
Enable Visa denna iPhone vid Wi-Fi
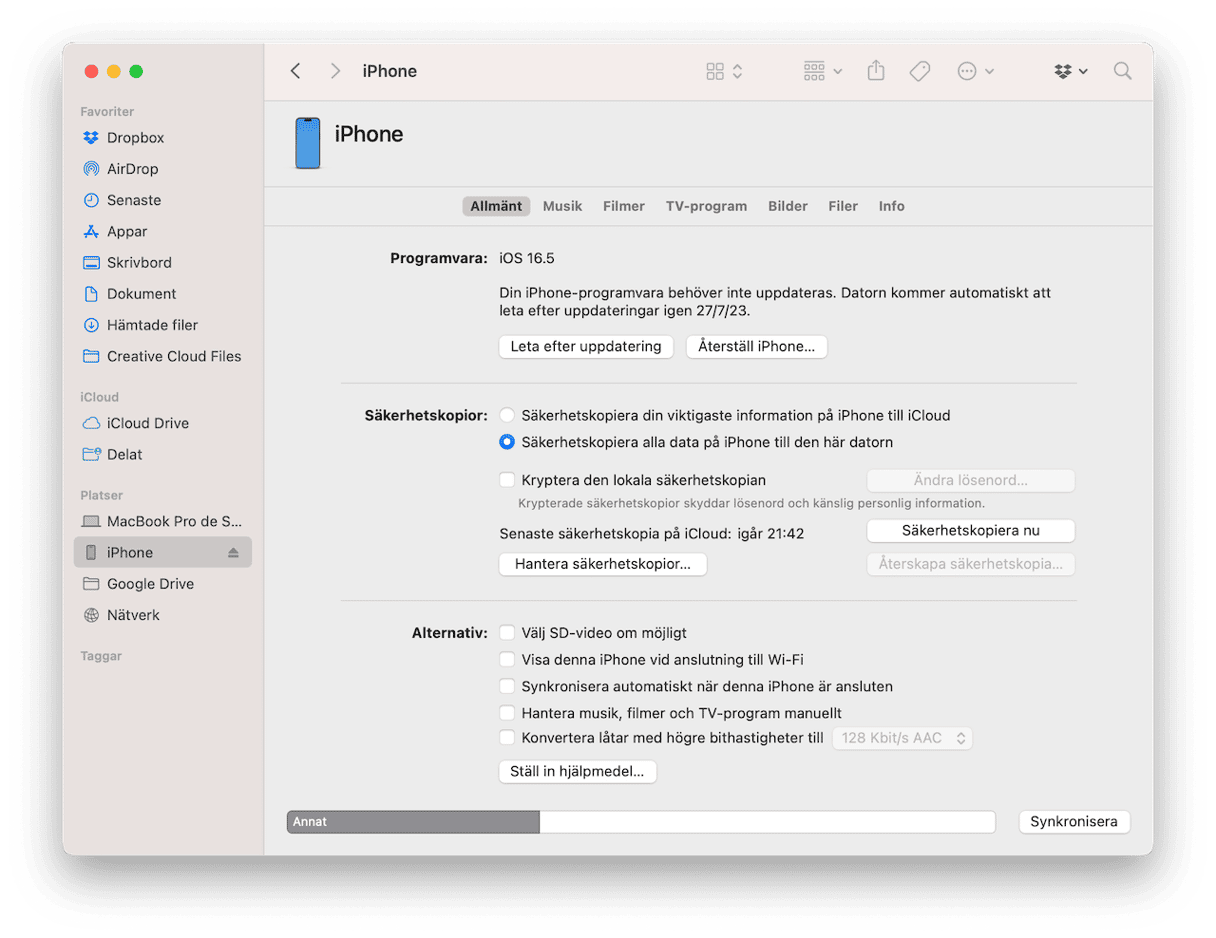pos(508,660)
